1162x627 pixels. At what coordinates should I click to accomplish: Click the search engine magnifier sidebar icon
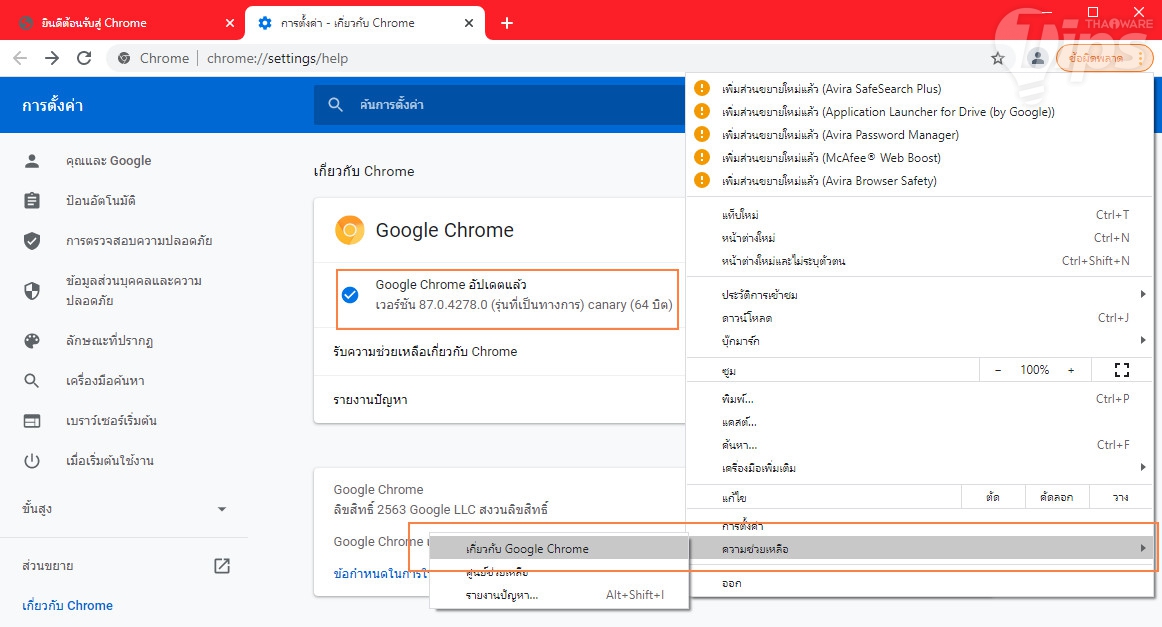point(32,381)
